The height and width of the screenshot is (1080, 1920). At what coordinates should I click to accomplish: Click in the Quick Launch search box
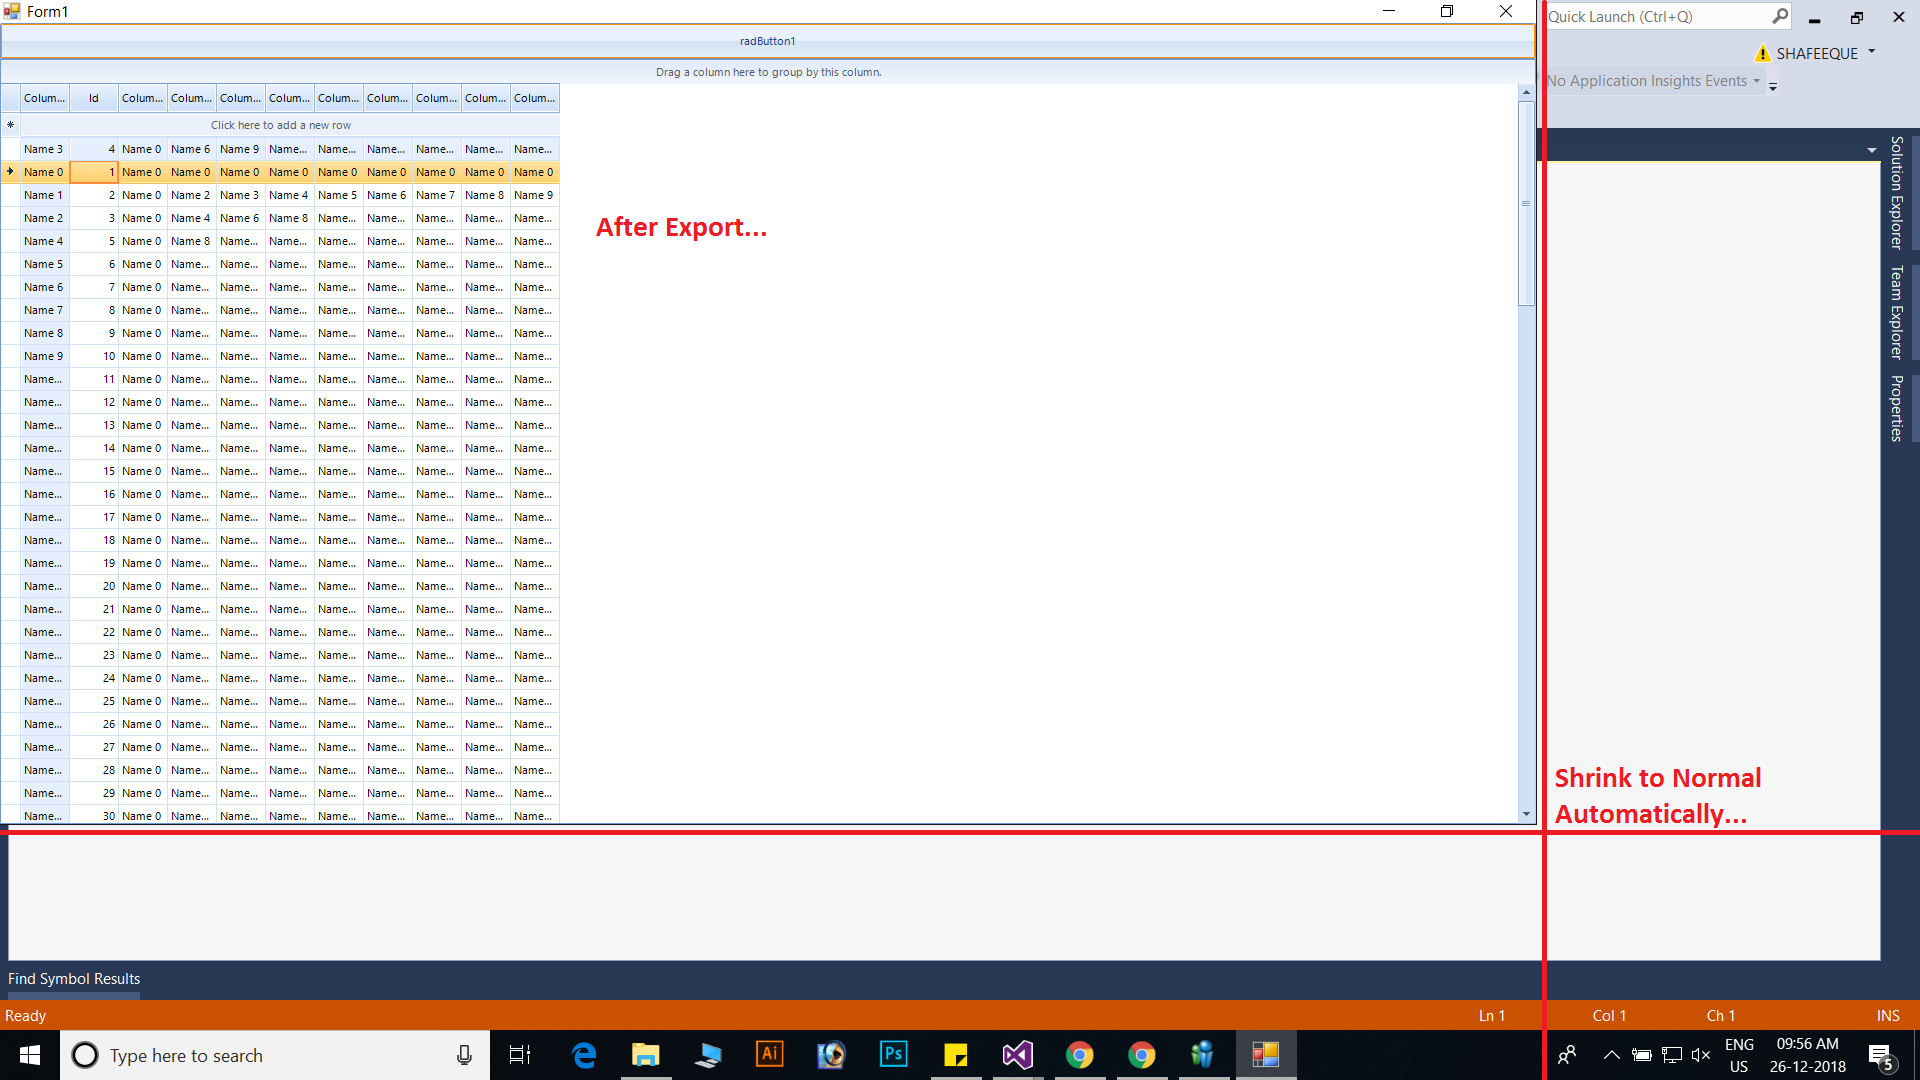[x=1655, y=16]
